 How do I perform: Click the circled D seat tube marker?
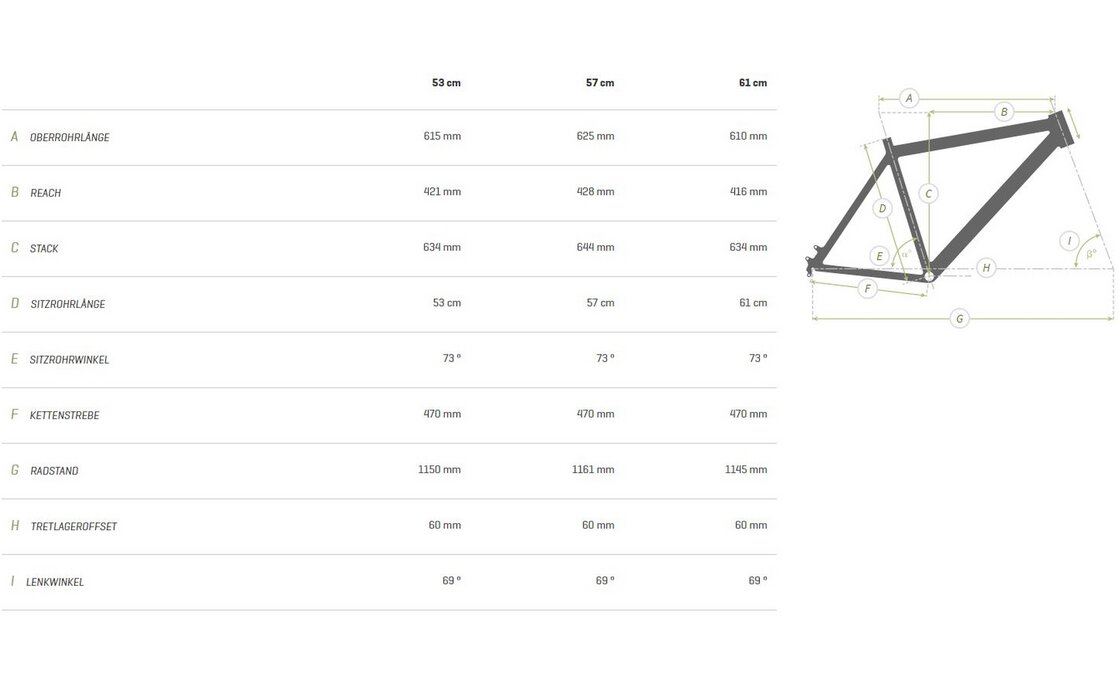coord(882,209)
